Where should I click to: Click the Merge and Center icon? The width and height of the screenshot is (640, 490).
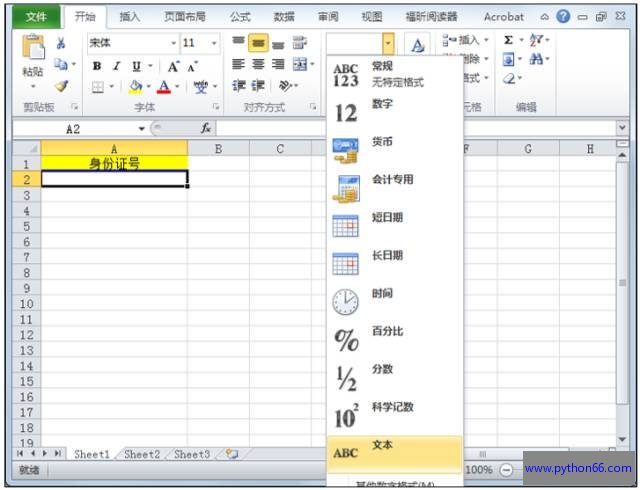pyautogui.click(x=299, y=65)
